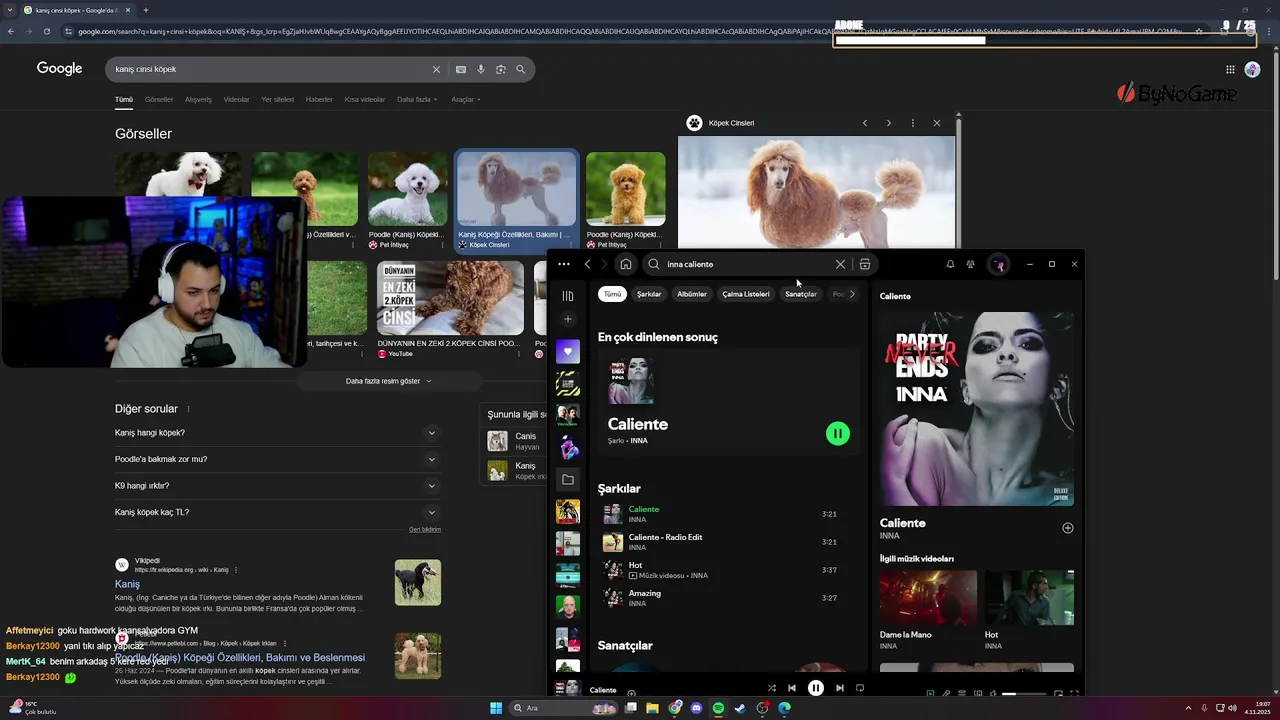Clear Google search box text
Viewport: 1280px width, 720px height.
[436, 69]
